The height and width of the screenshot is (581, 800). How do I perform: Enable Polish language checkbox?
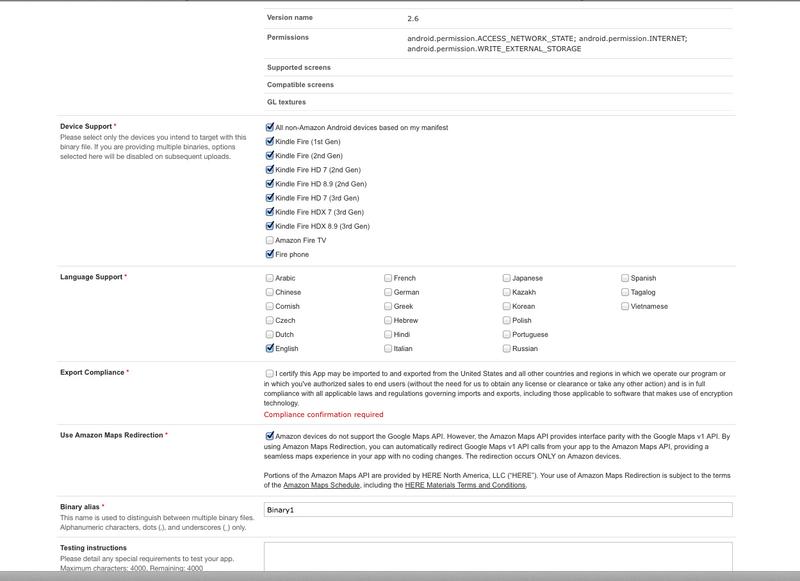[506, 320]
